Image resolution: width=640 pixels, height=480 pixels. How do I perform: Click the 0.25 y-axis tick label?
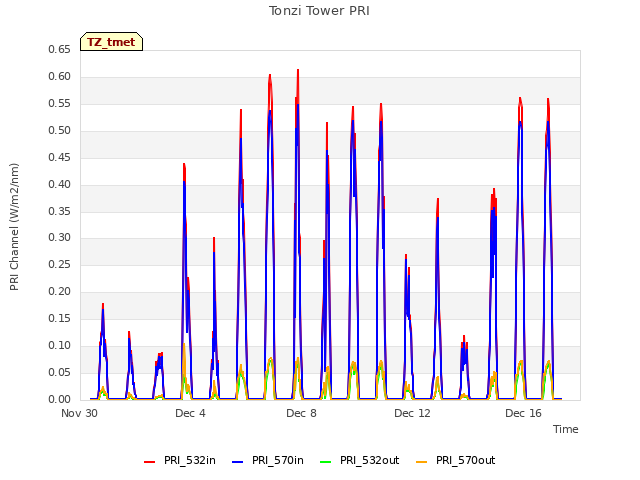coord(59,264)
